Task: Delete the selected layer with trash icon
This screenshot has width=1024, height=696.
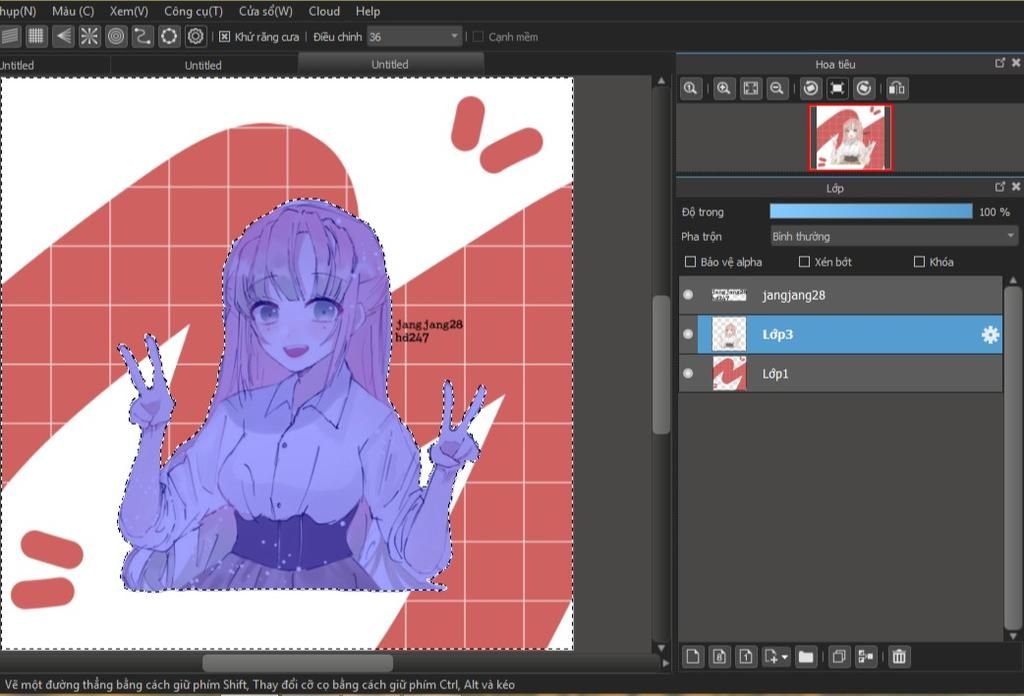Action: 899,656
